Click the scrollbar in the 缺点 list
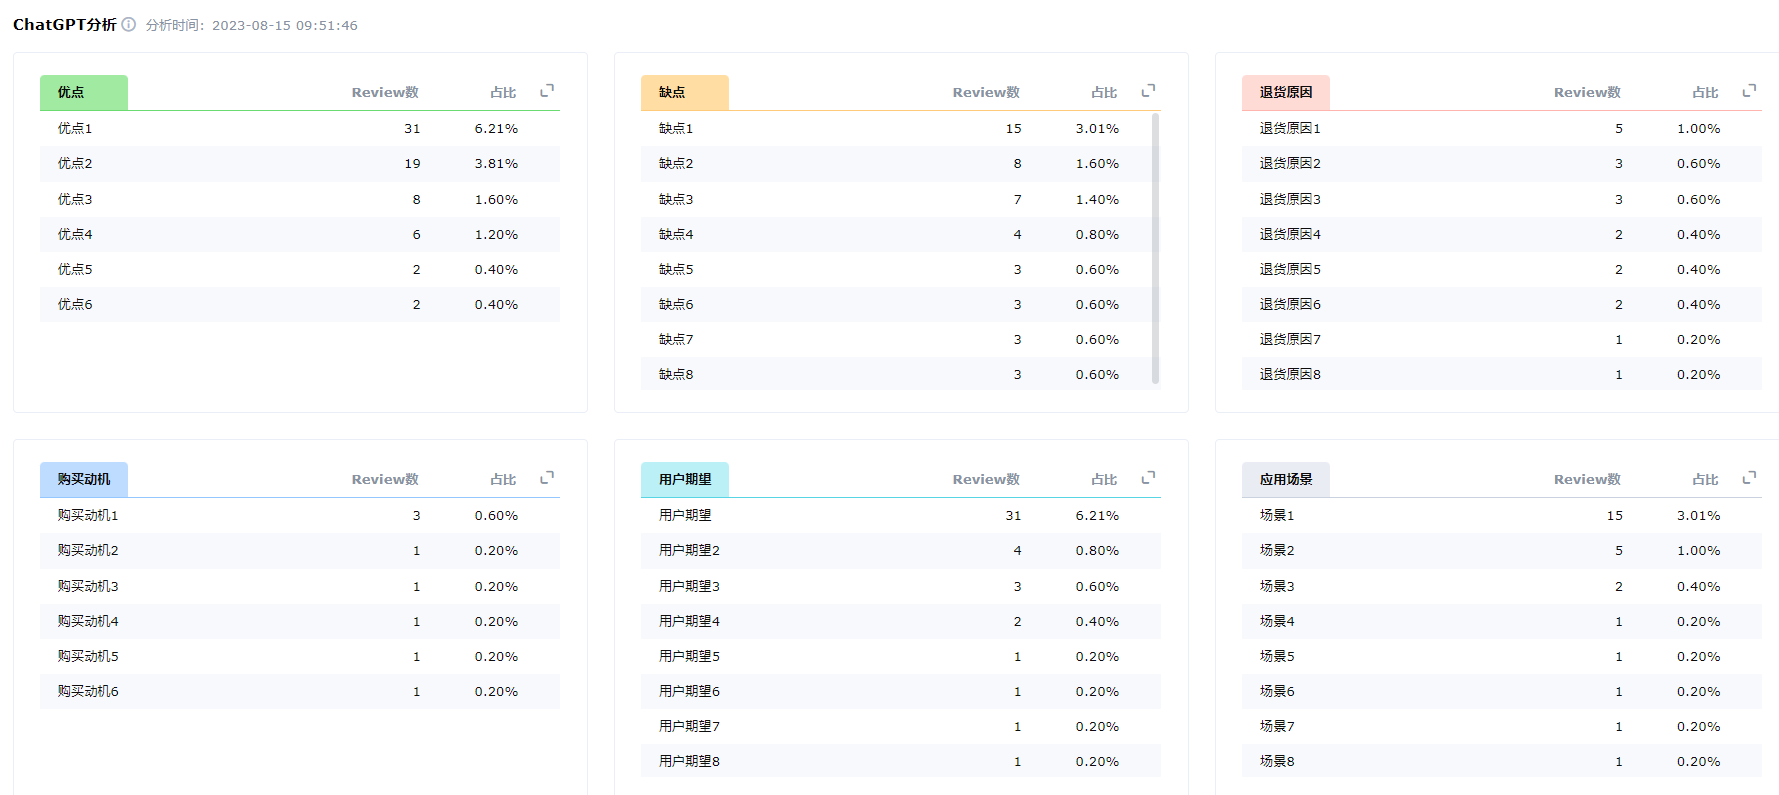The image size is (1779, 795). click(1155, 248)
